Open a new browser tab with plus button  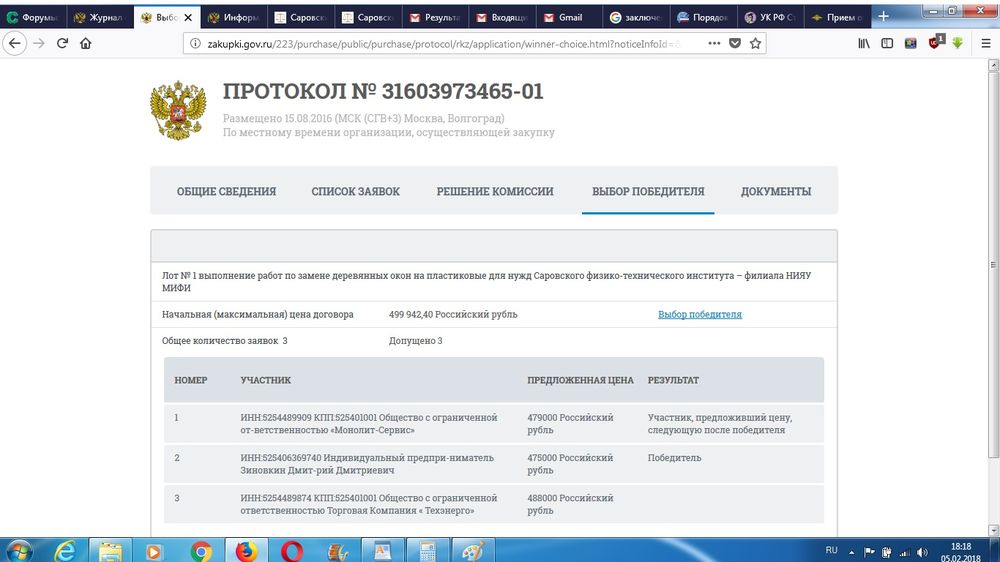point(882,17)
